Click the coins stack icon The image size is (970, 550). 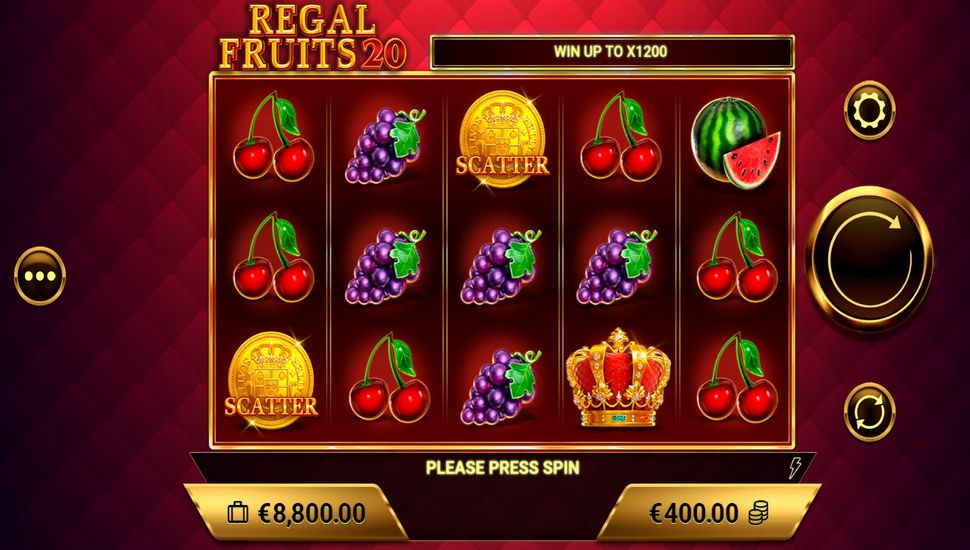(758, 513)
